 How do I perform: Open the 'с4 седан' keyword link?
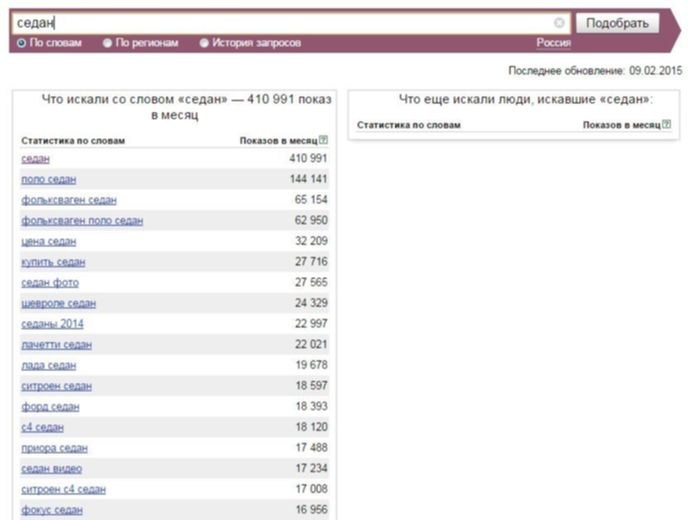coord(43,427)
